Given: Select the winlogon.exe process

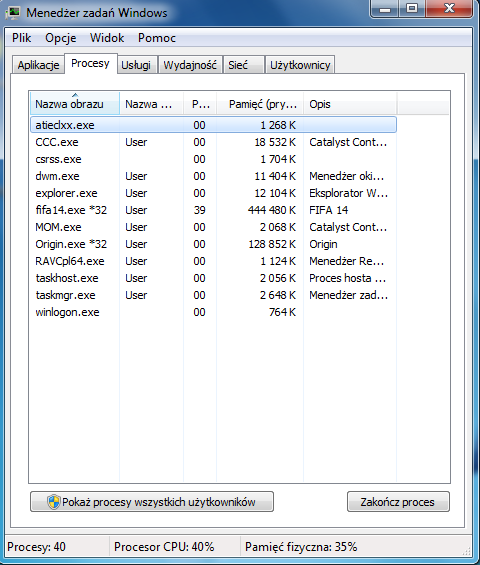Looking at the screenshot, I should click(213, 312).
